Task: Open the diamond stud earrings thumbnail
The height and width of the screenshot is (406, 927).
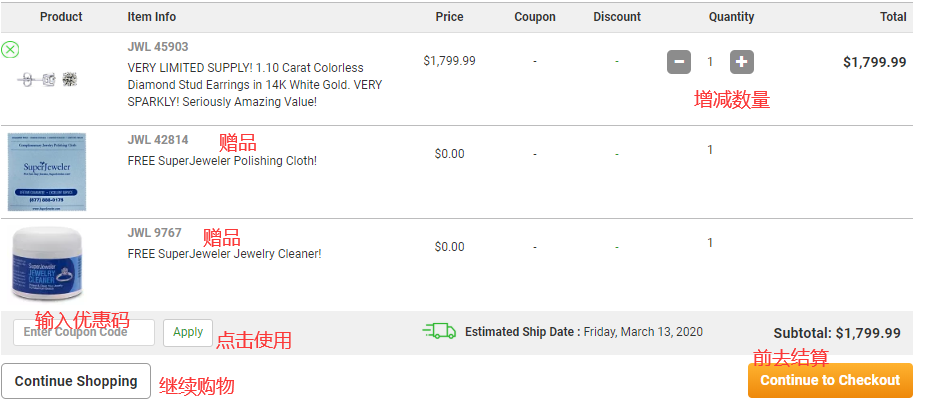Action: 47,79
